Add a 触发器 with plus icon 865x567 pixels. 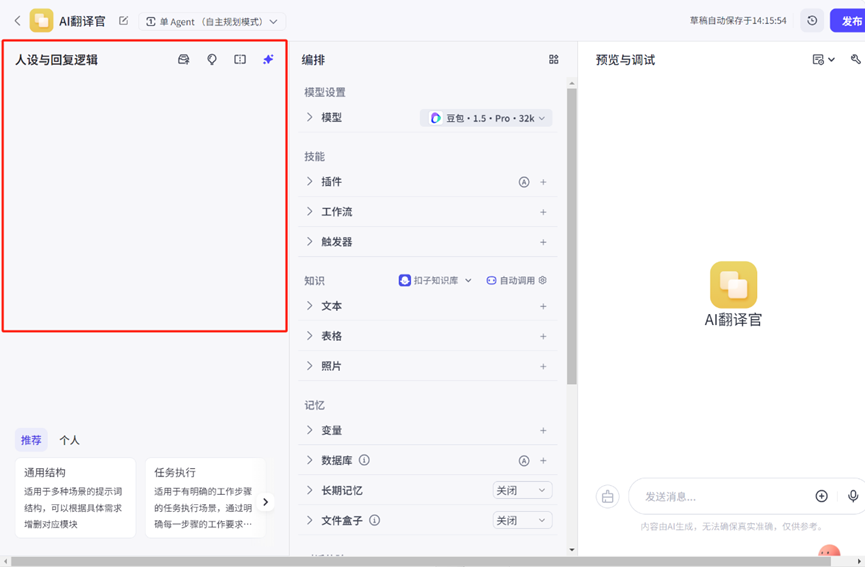click(x=543, y=242)
